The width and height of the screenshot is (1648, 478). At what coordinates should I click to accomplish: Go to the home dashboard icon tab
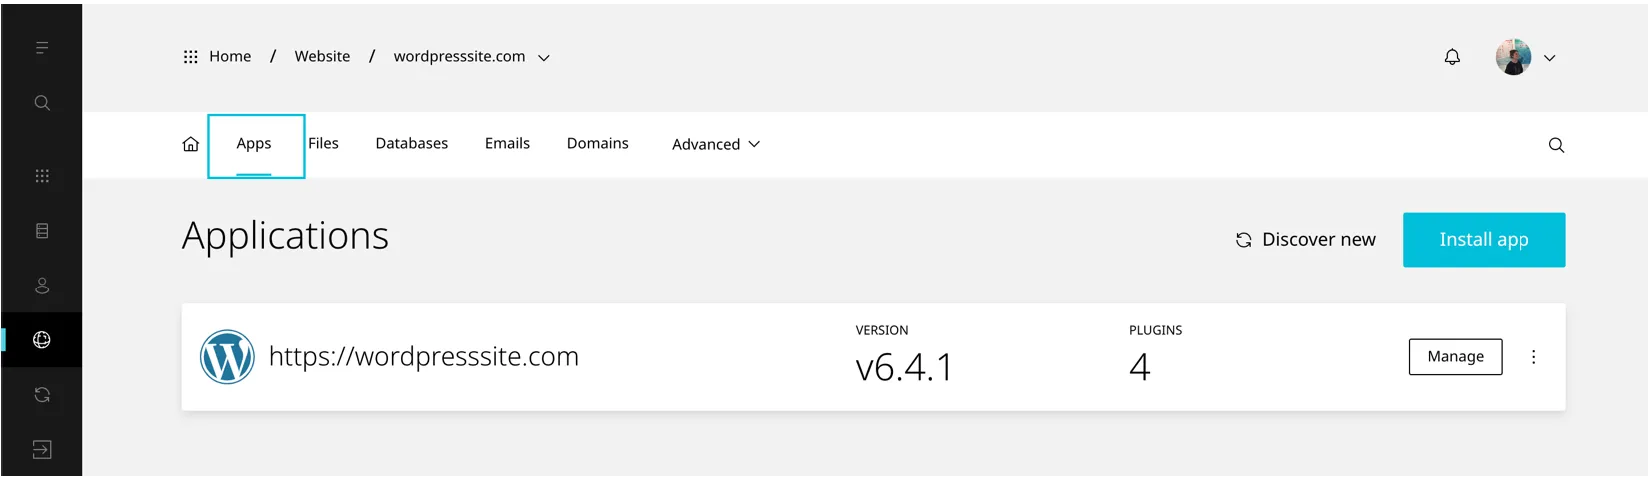[191, 144]
